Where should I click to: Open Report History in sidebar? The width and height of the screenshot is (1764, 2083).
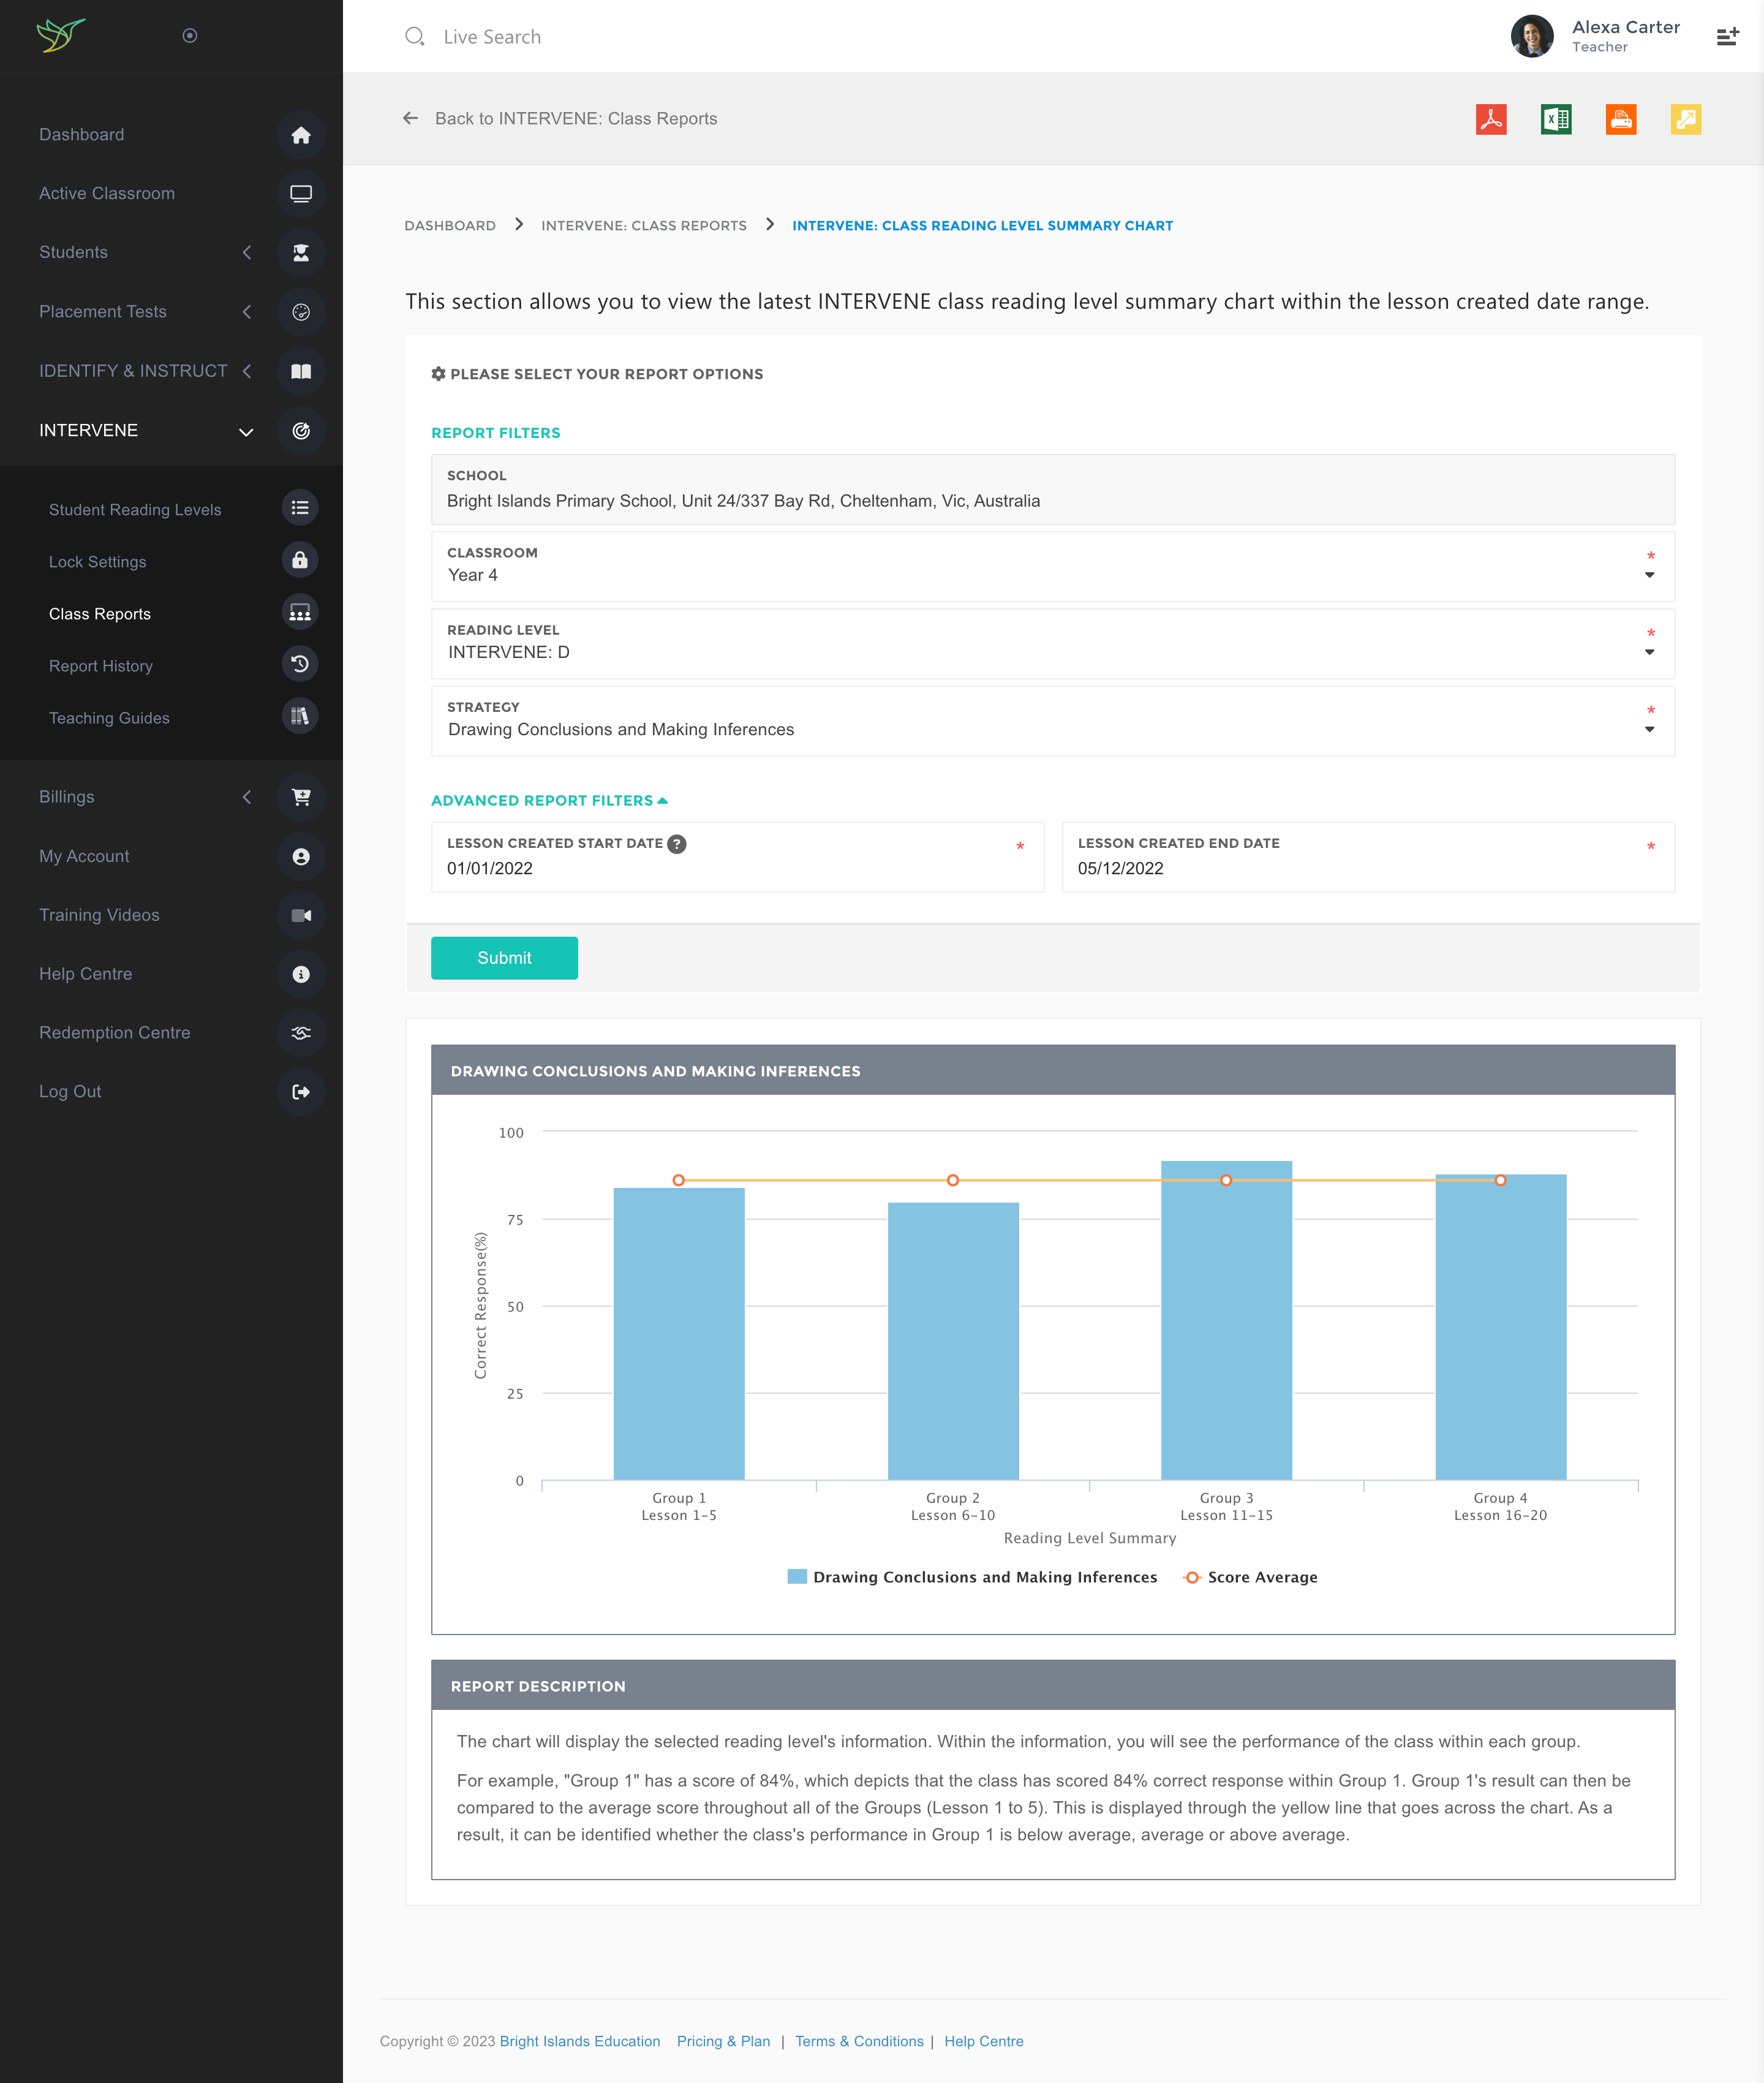[101, 666]
